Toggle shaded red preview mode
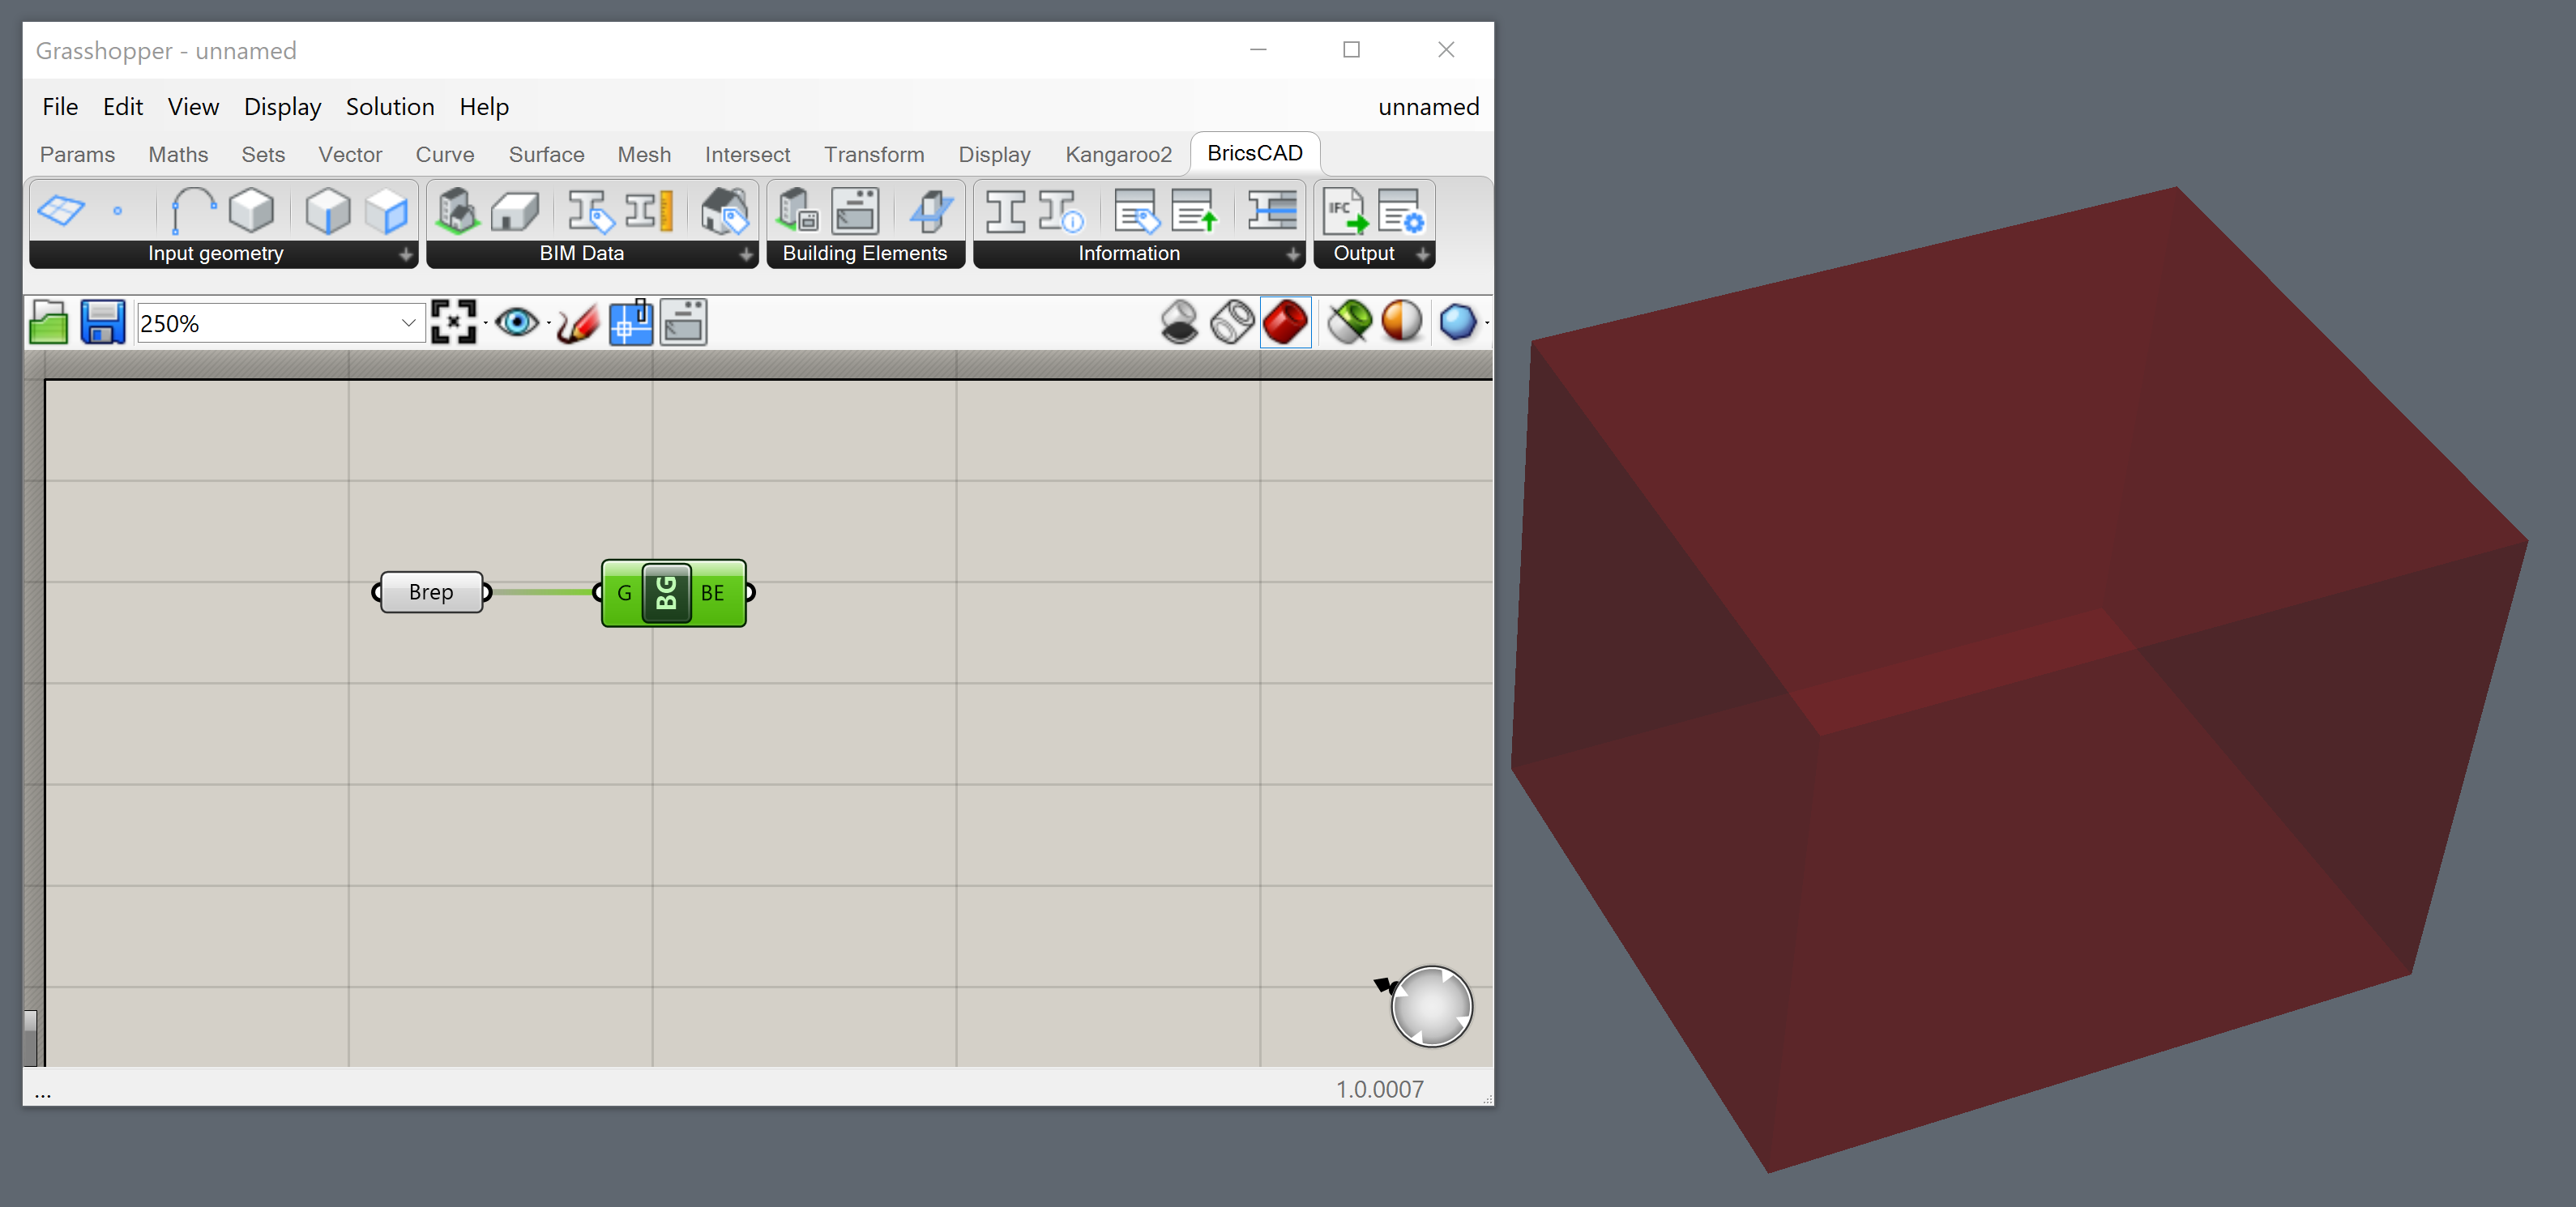The height and width of the screenshot is (1207, 2576). 1285,322
